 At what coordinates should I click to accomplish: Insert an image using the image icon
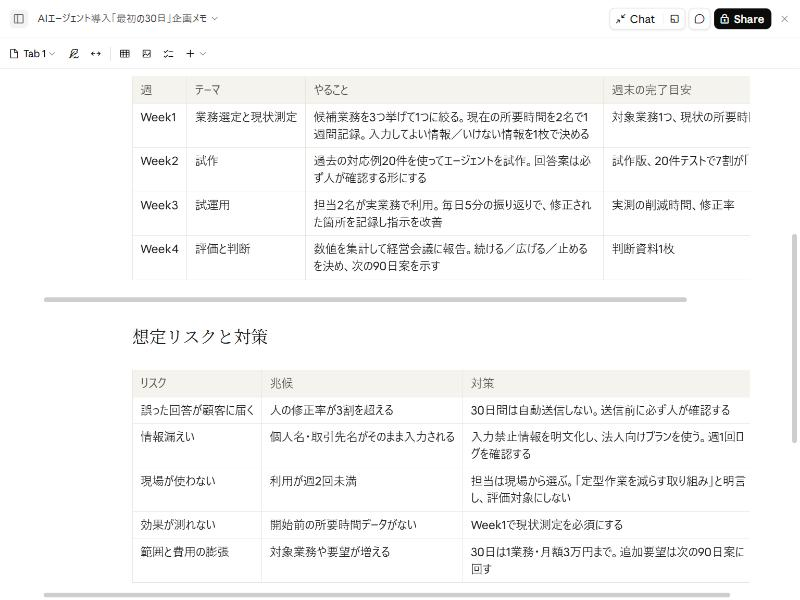[x=147, y=54]
